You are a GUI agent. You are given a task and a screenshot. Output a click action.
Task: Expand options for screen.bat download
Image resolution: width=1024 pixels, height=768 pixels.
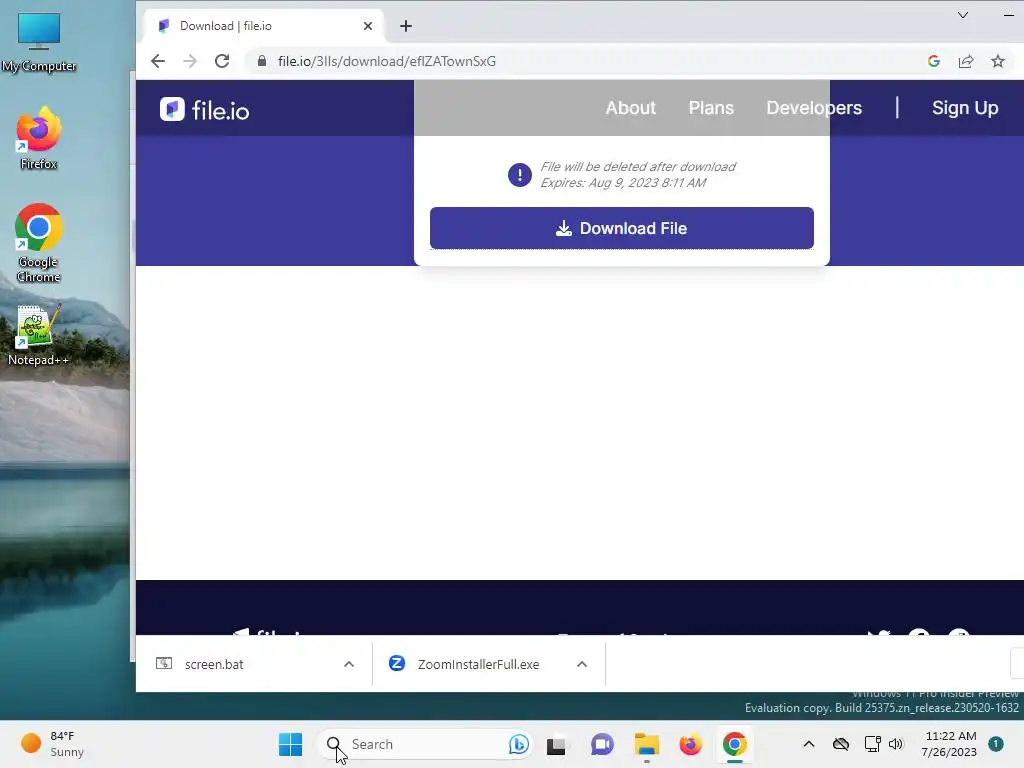349,664
